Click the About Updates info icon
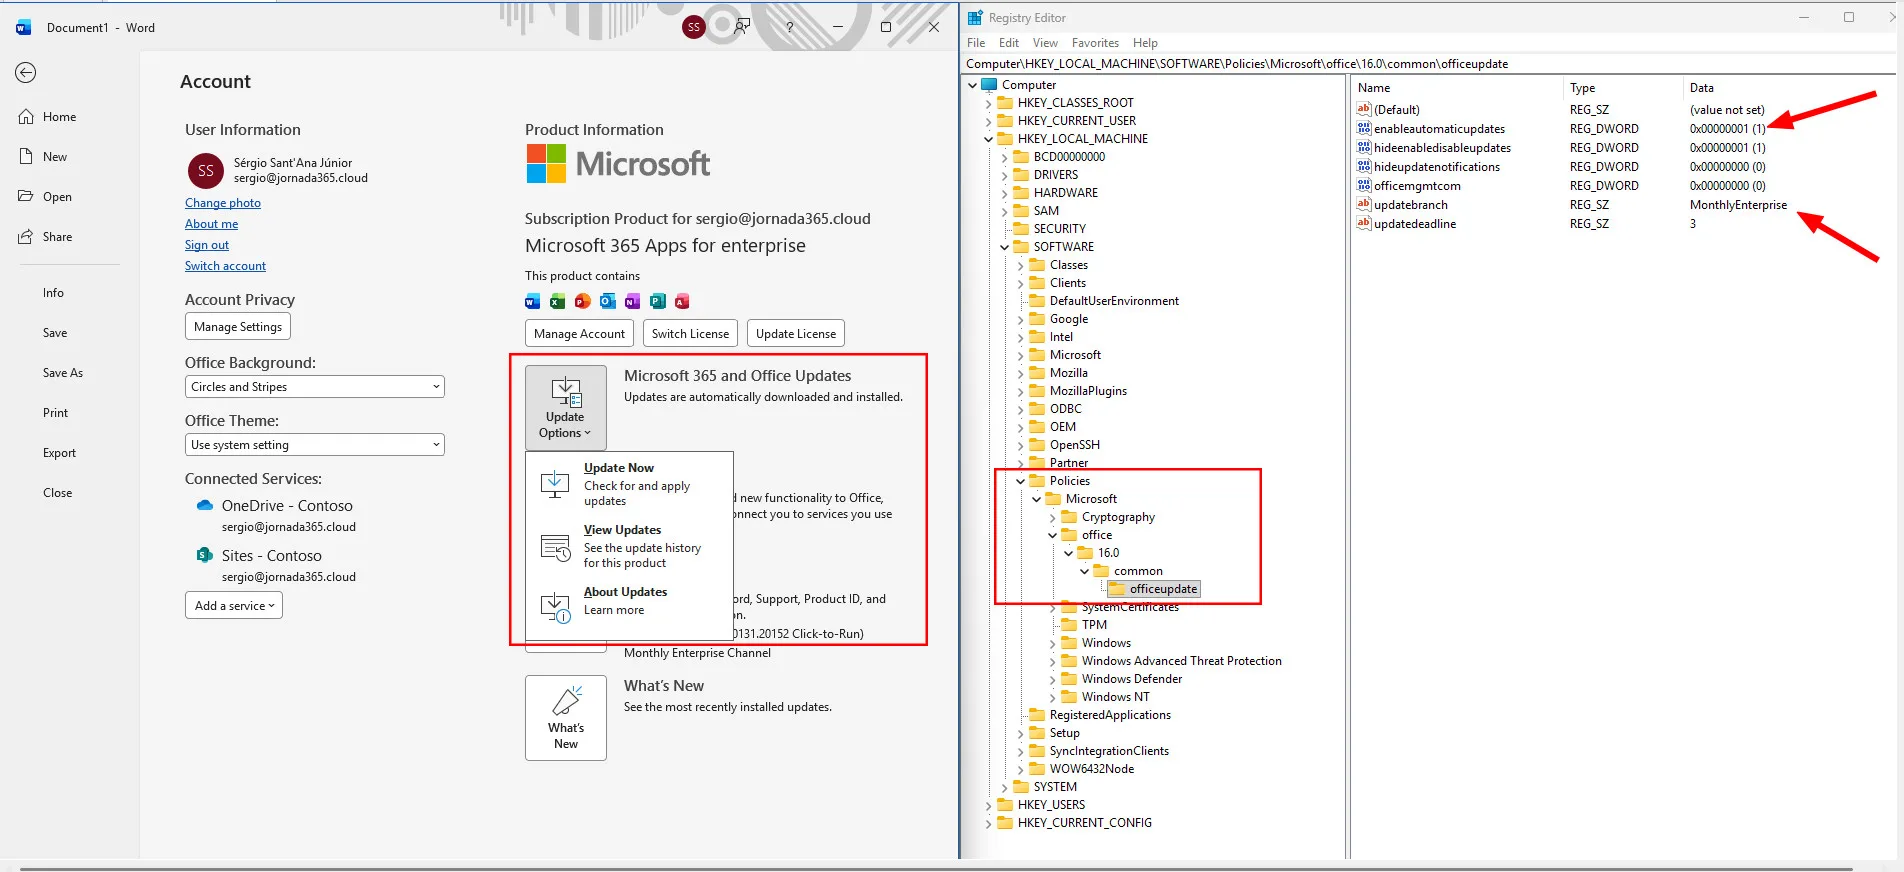This screenshot has width=1904, height=872. point(555,607)
